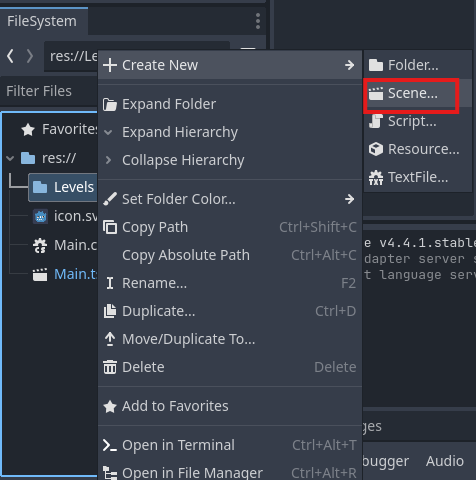Image resolution: width=476 pixels, height=480 pixels.
Task: Select the Levels folder
Action: 63,187
